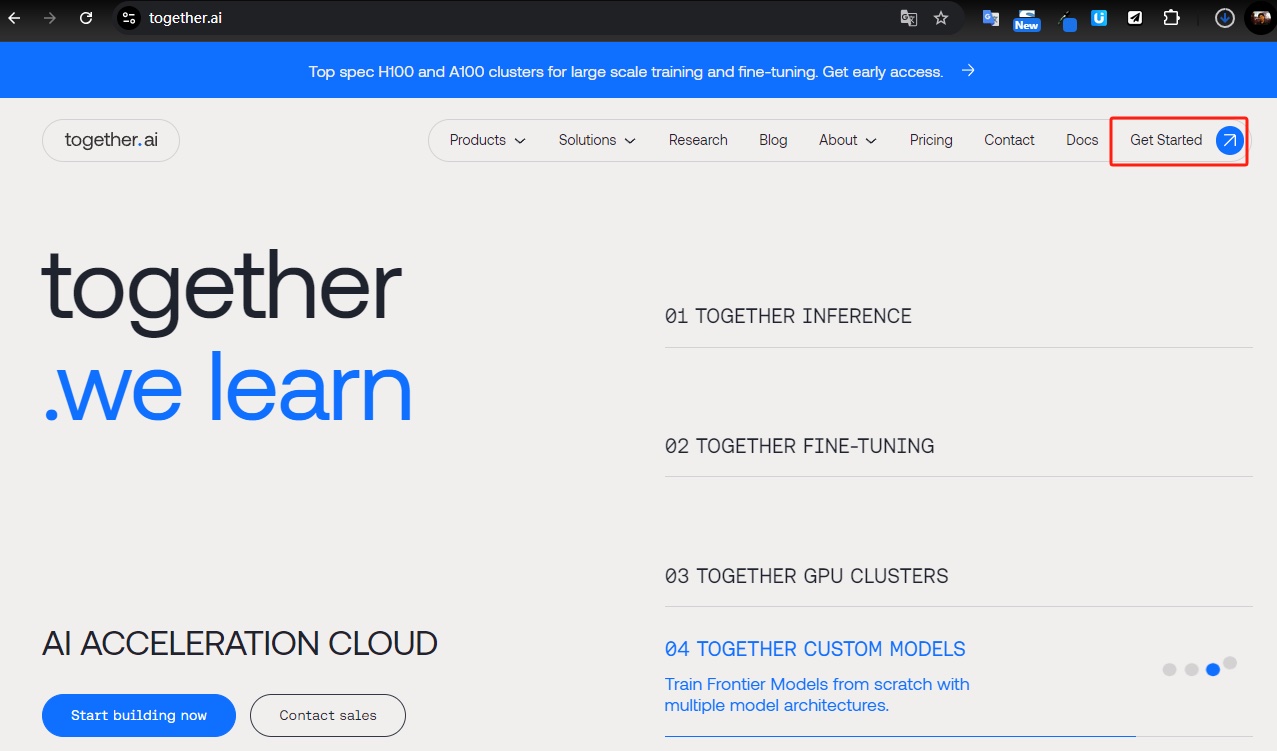Reload the together.ai page
This screenshot has height=751, width=1277.
tap(86, 18)
